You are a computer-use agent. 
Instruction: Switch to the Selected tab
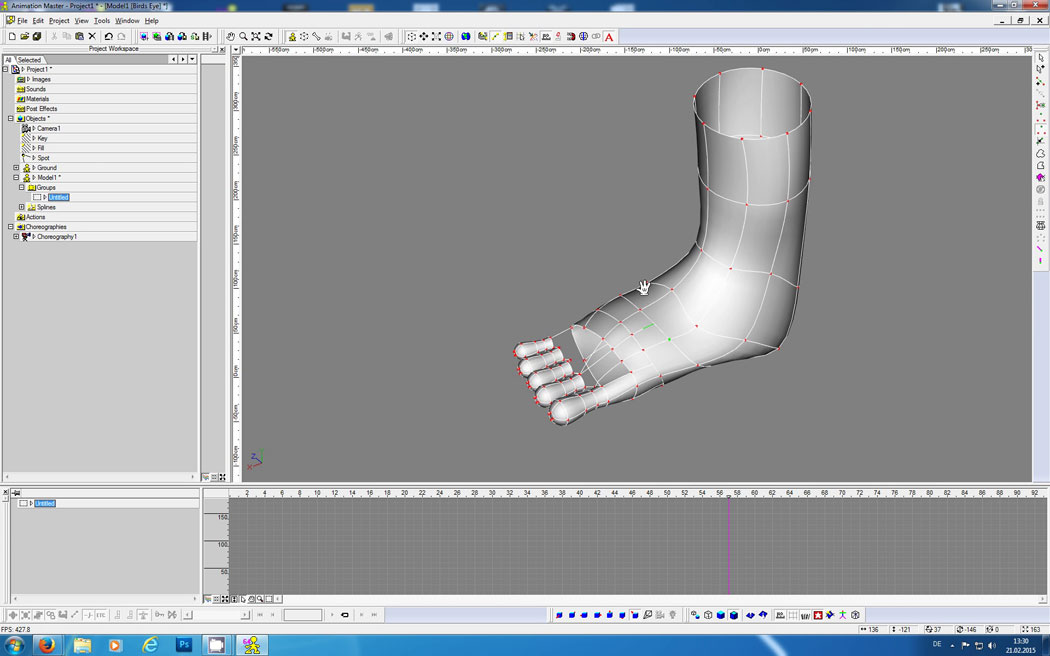[30, 60]
